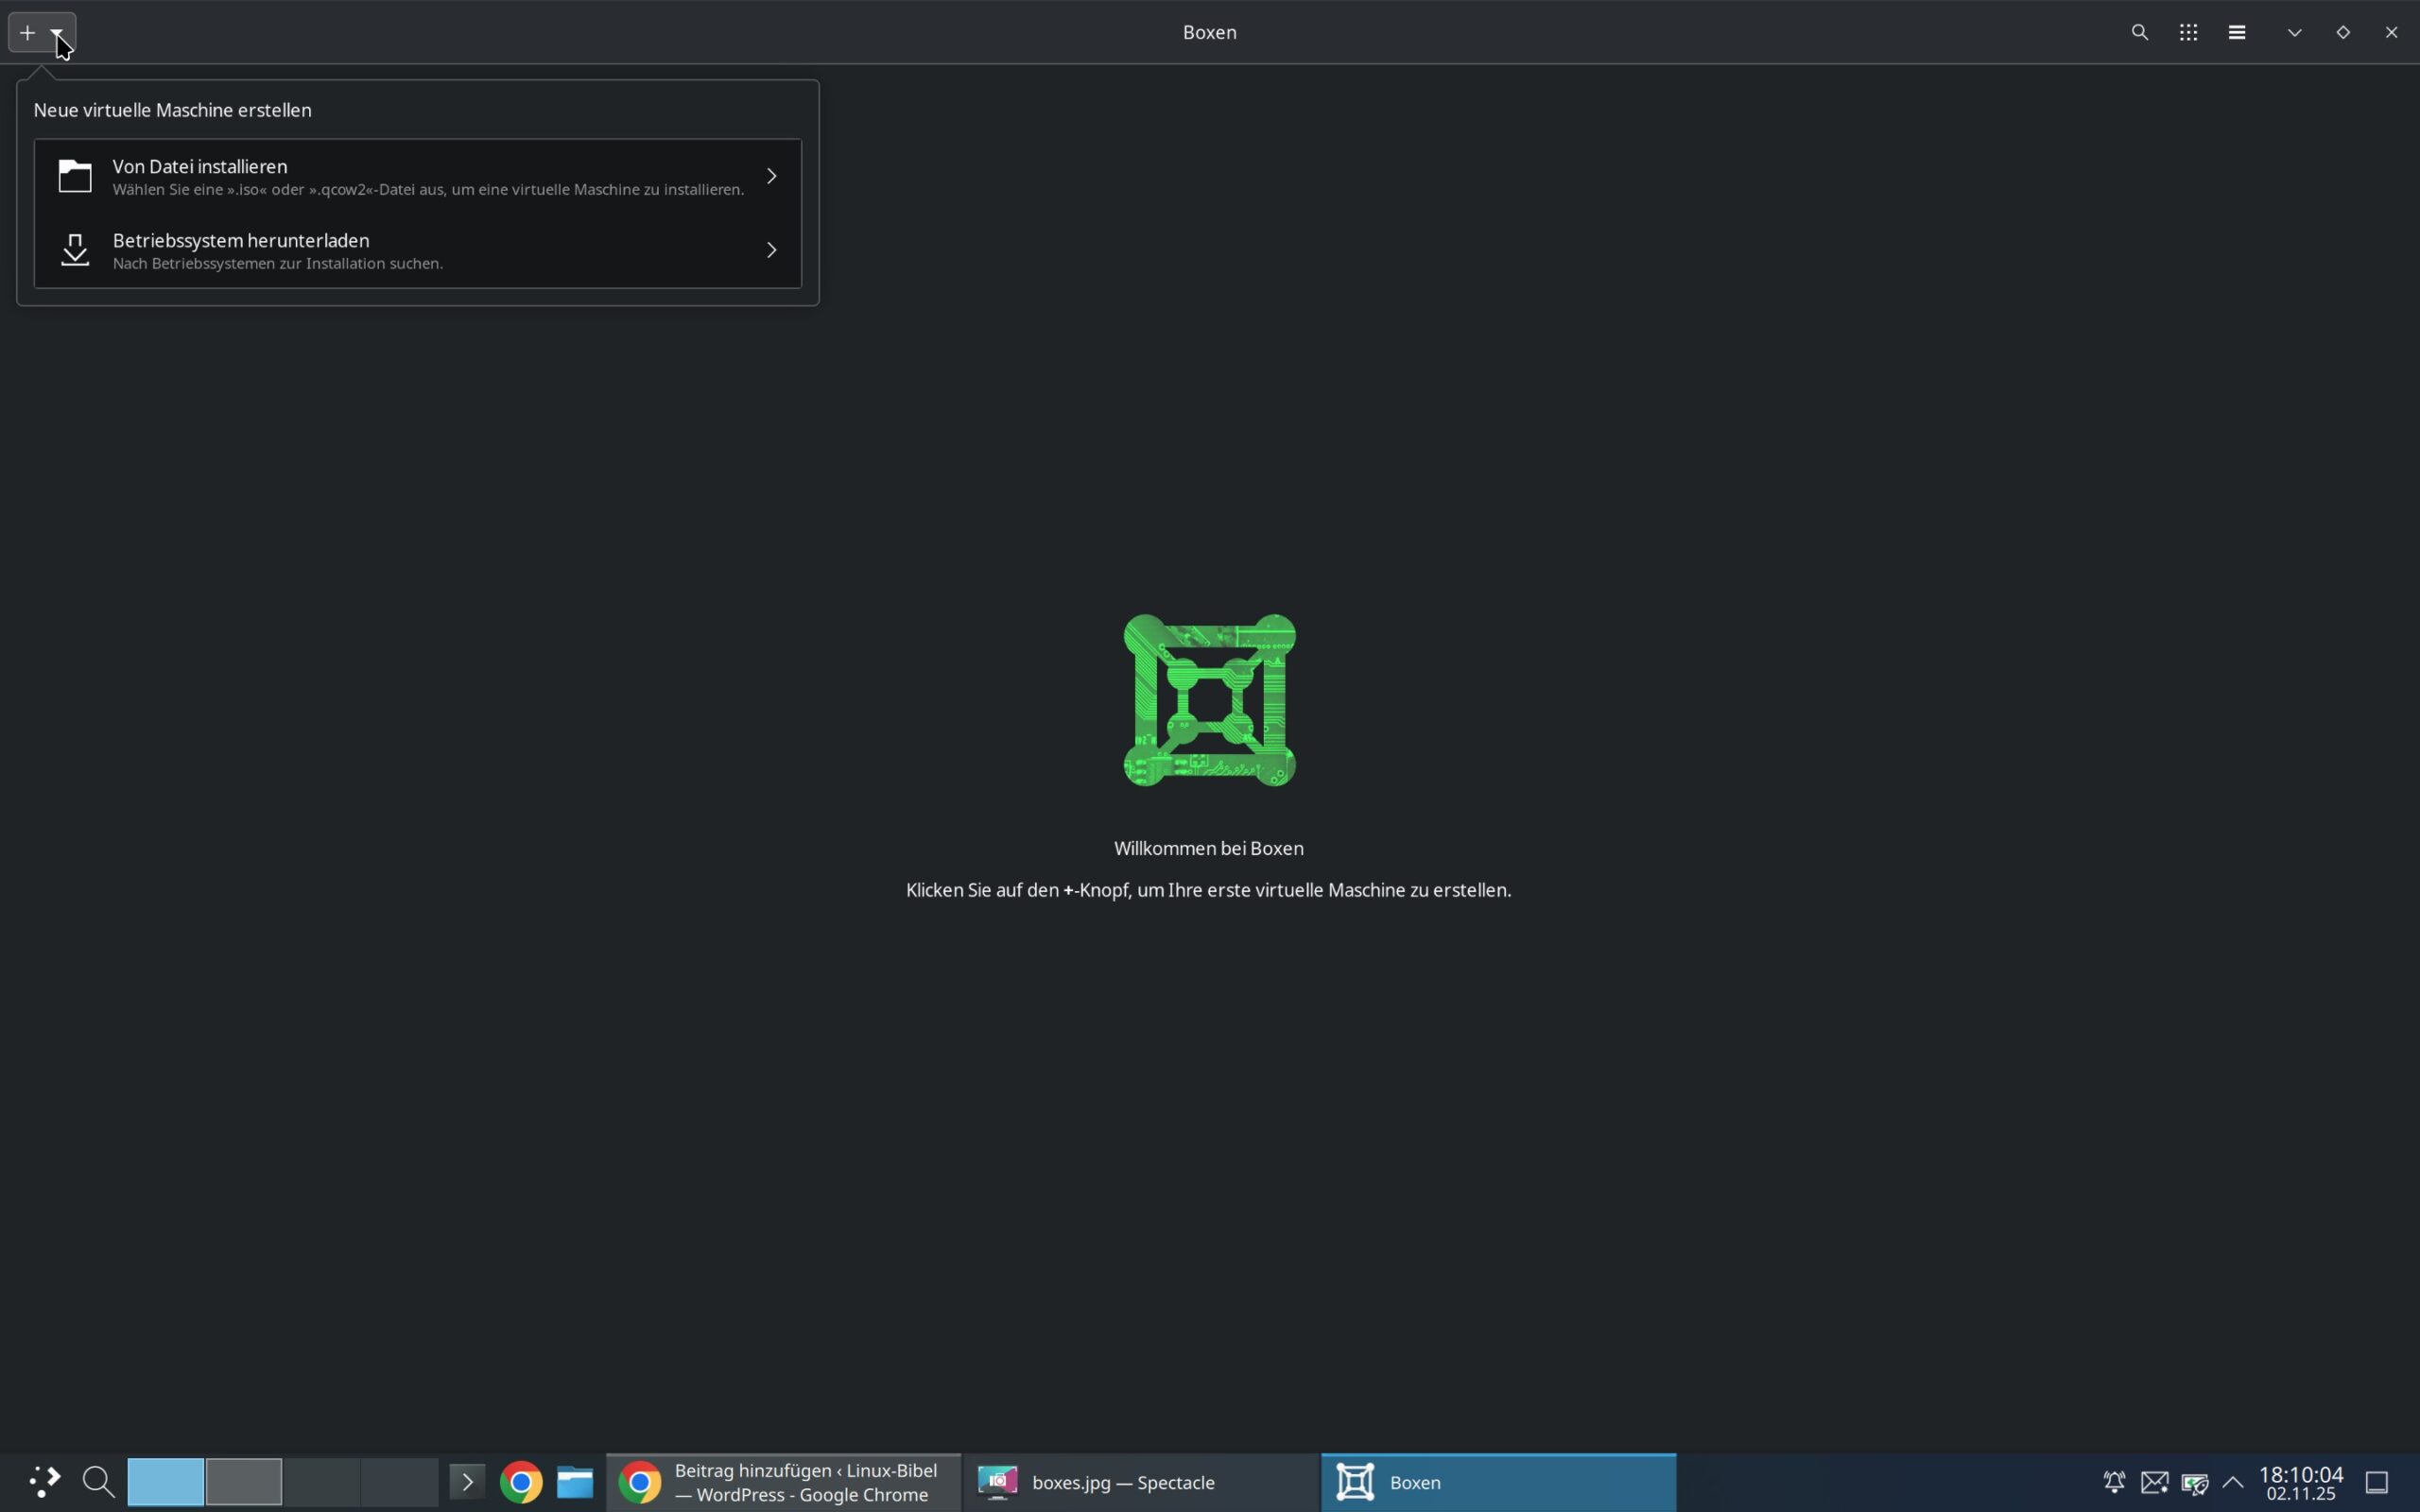
Task: Switch to the boxes.jpg Spectacle window
Action: click(x=1140, y=1482)
